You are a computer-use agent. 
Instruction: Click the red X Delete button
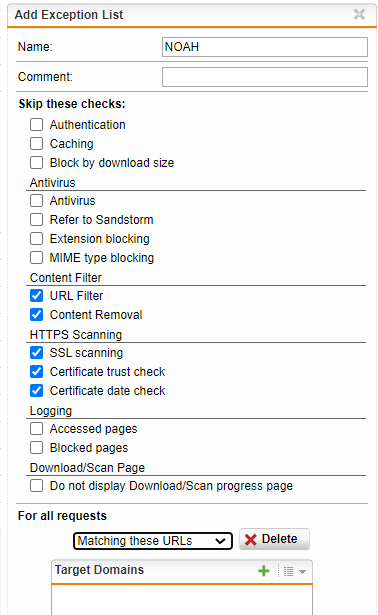274,539
